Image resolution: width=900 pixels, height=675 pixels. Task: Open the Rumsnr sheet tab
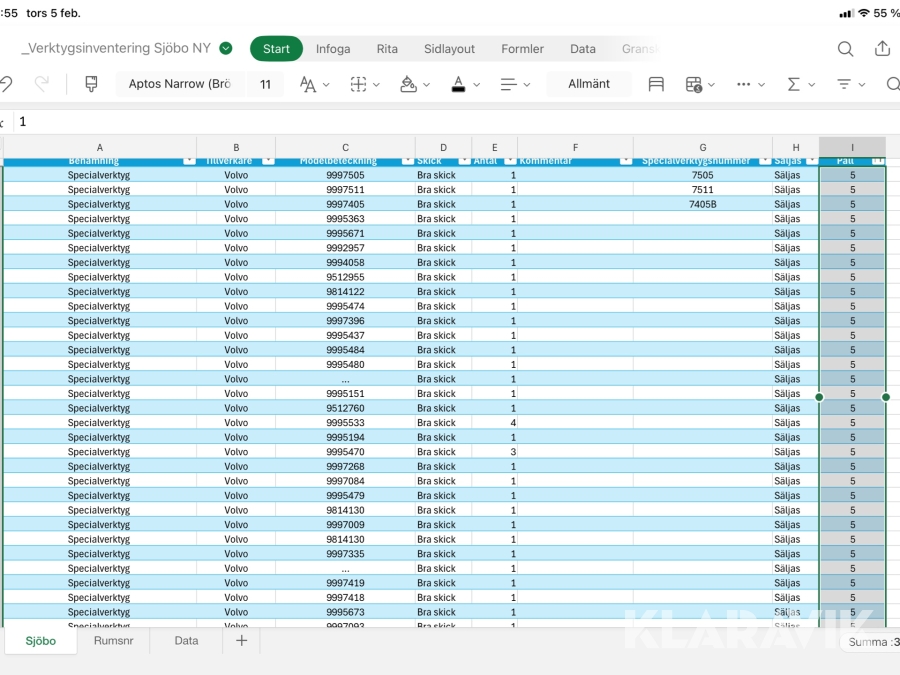pos(113,641)
